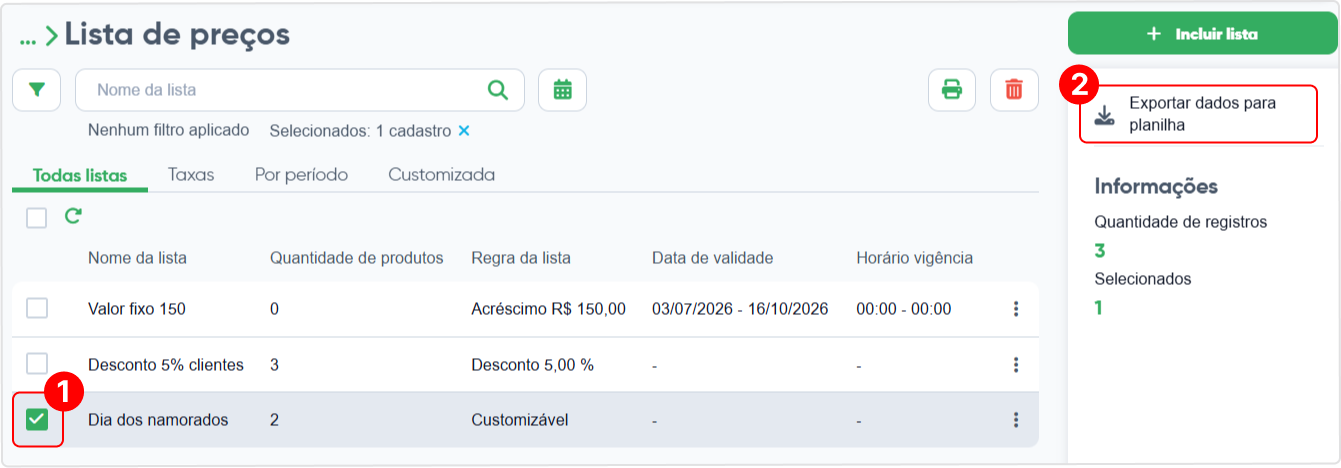
Task: Click the Nenhum filtro aplicado text
Action: [x=168, y=131]
